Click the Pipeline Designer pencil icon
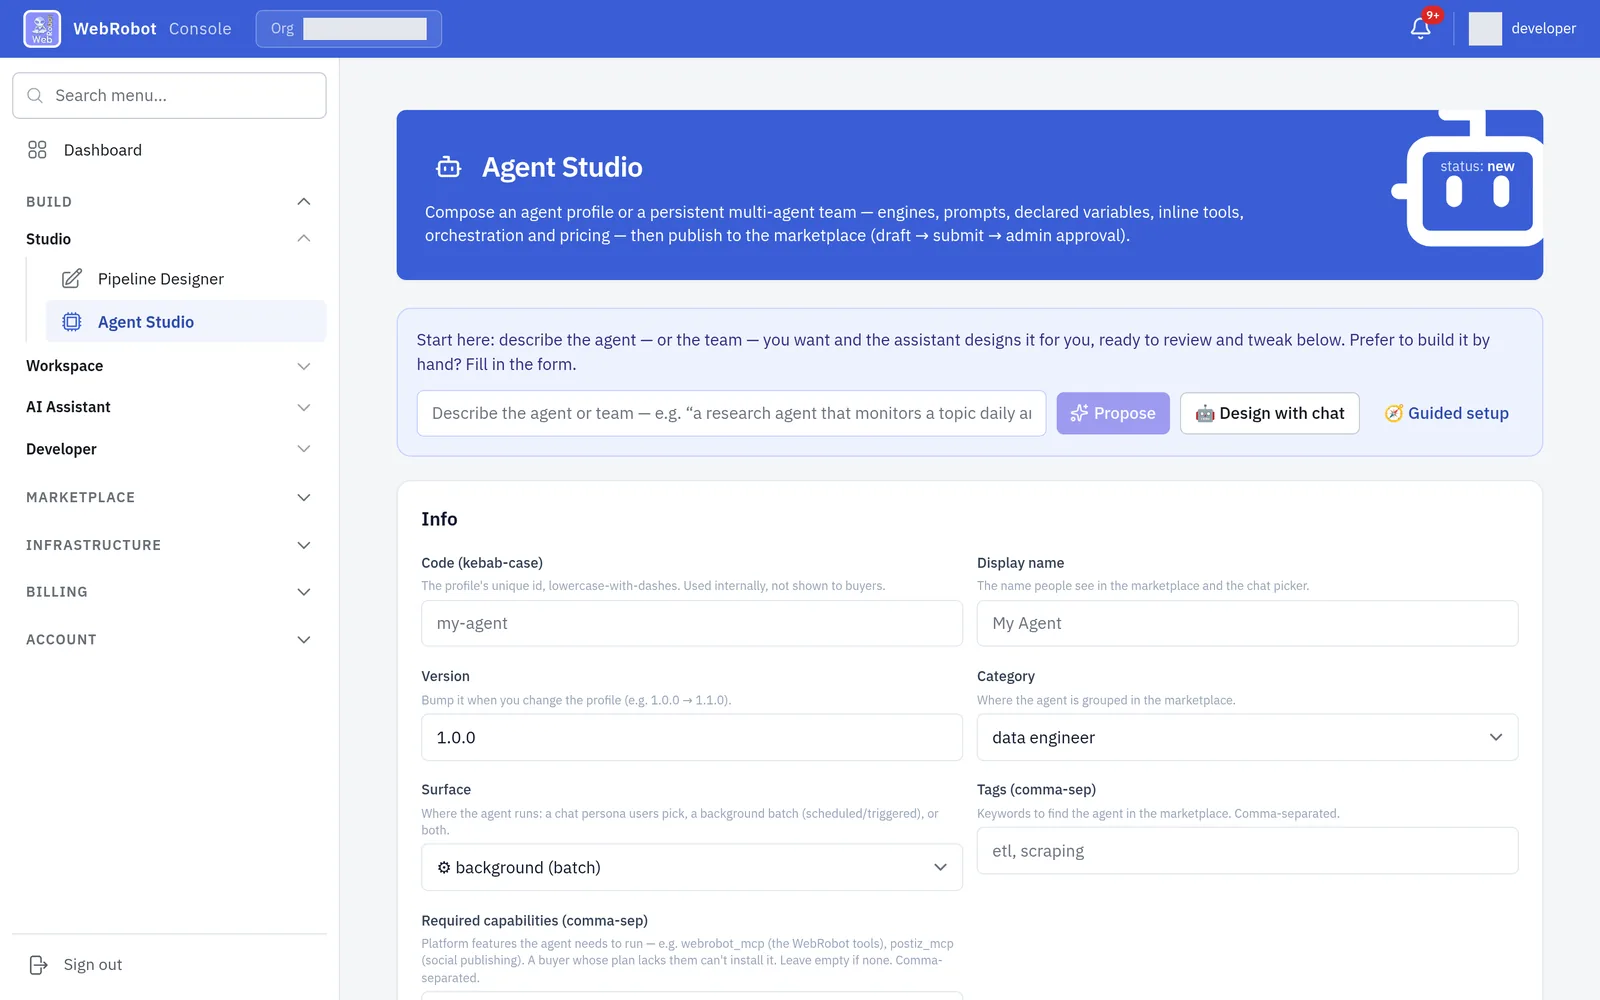The width and height of the screenshot is (1600, 1000). coord(72,279)
